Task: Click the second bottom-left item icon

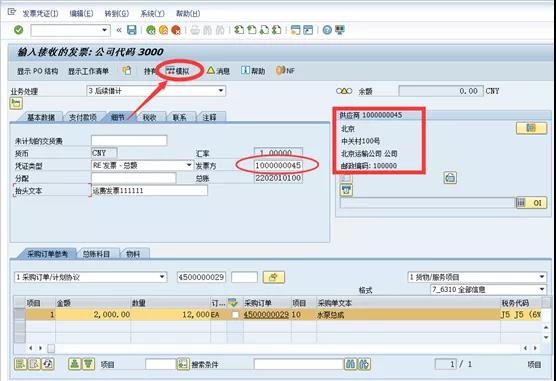Action: (x=34, y=364)
